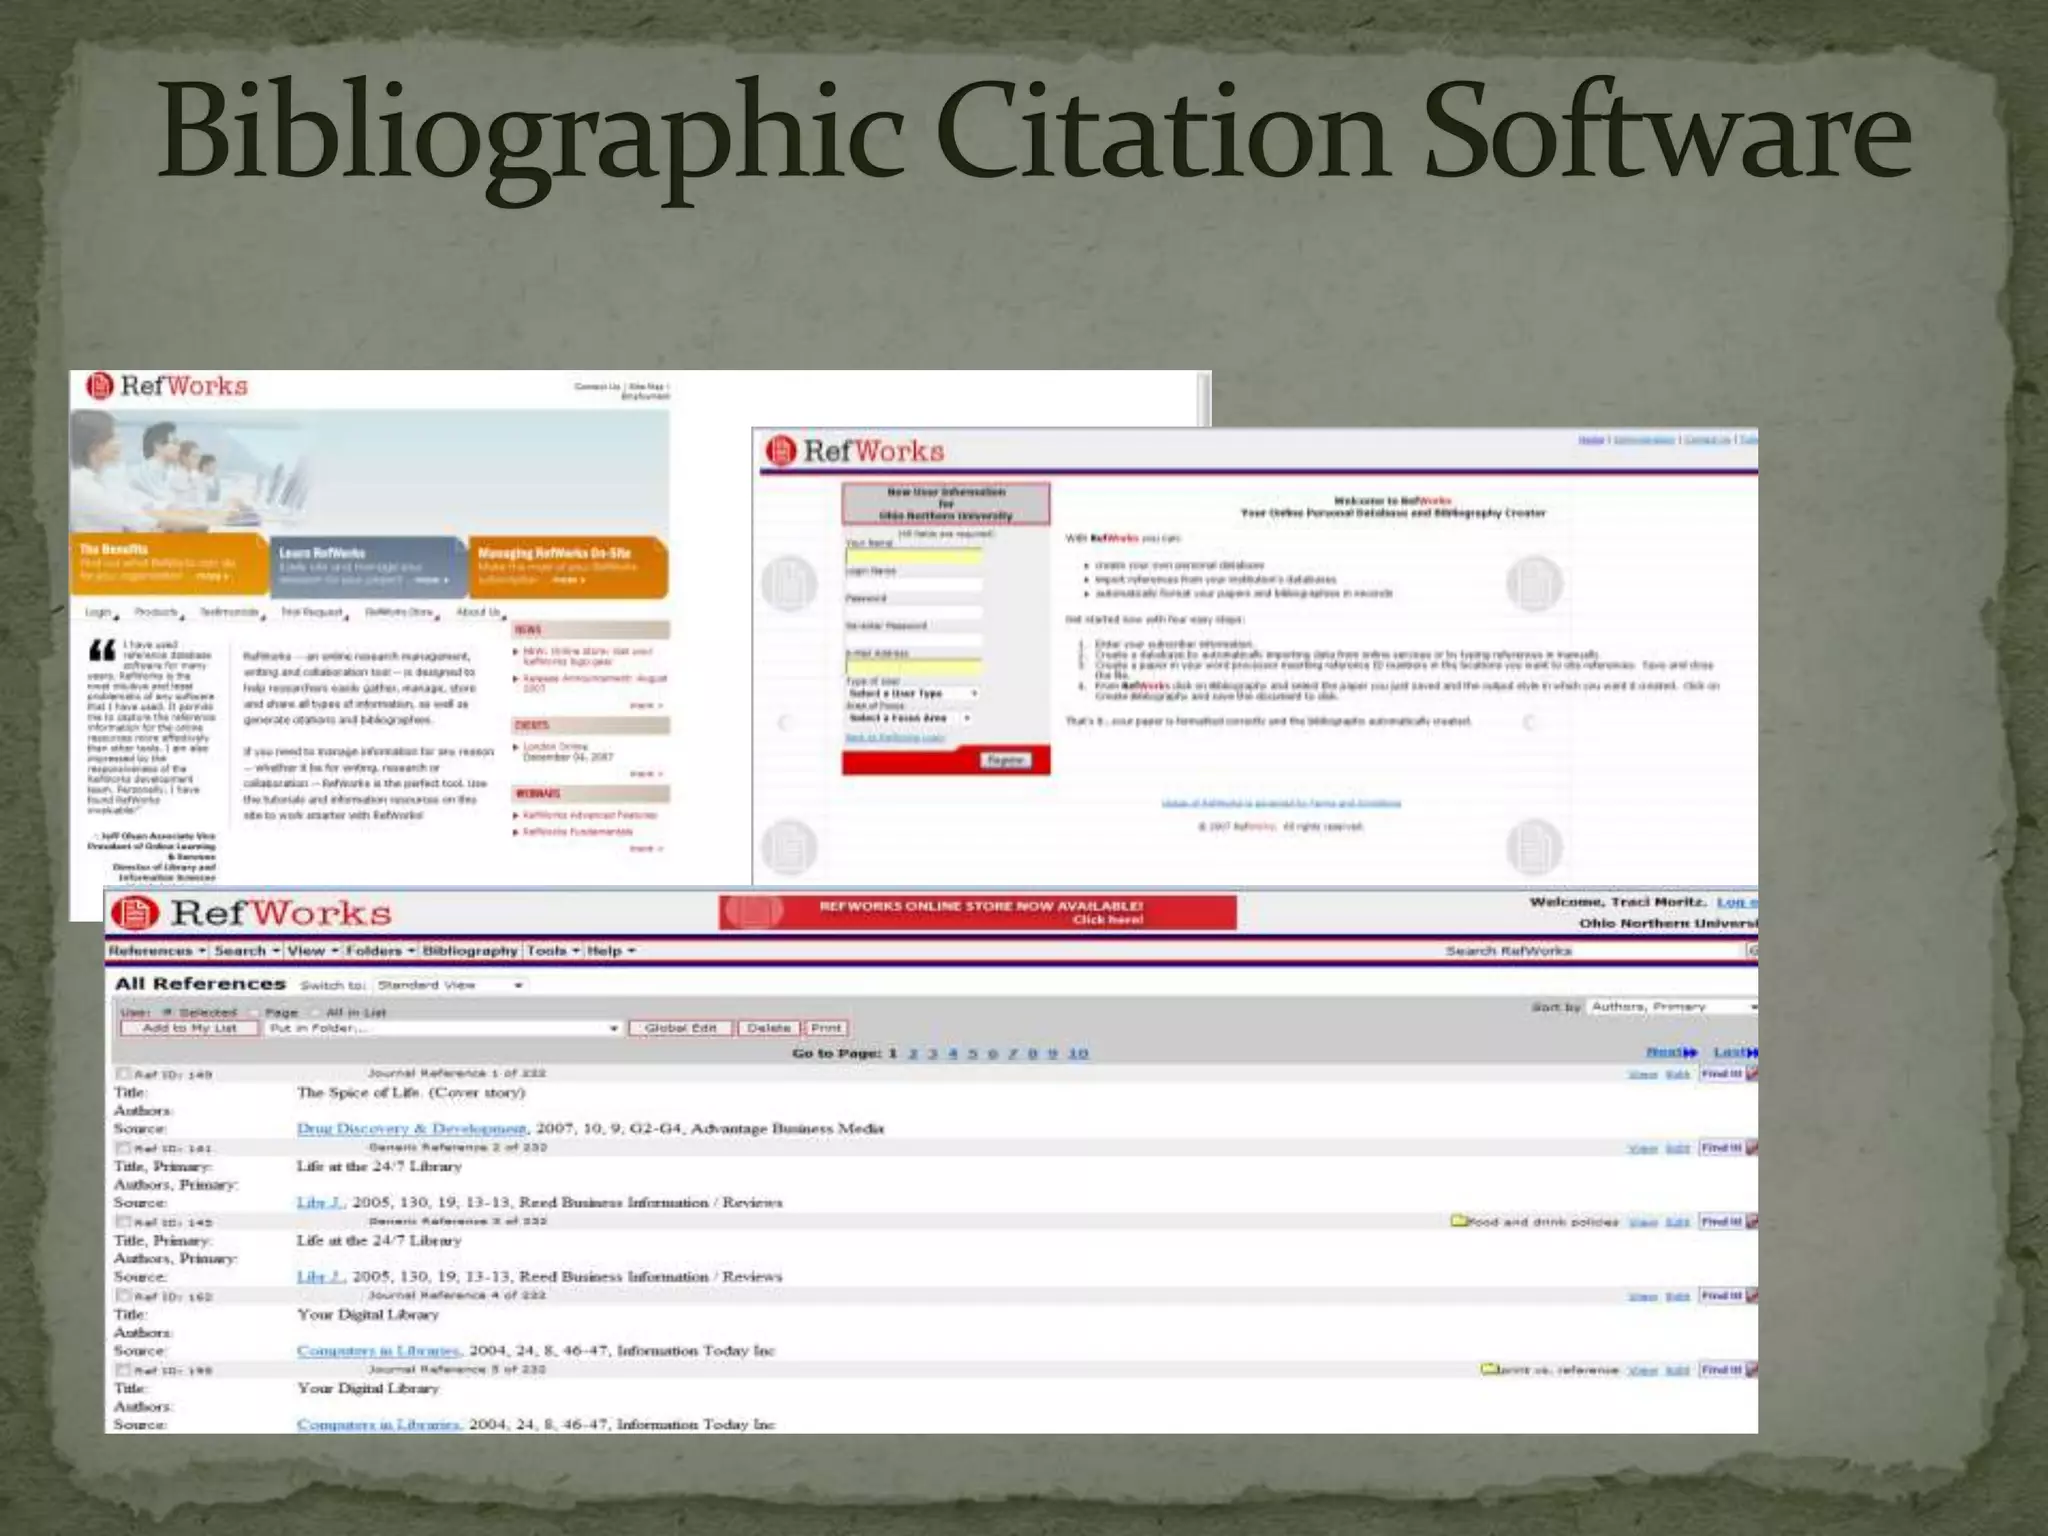Open the Bibliography menu

470,951
